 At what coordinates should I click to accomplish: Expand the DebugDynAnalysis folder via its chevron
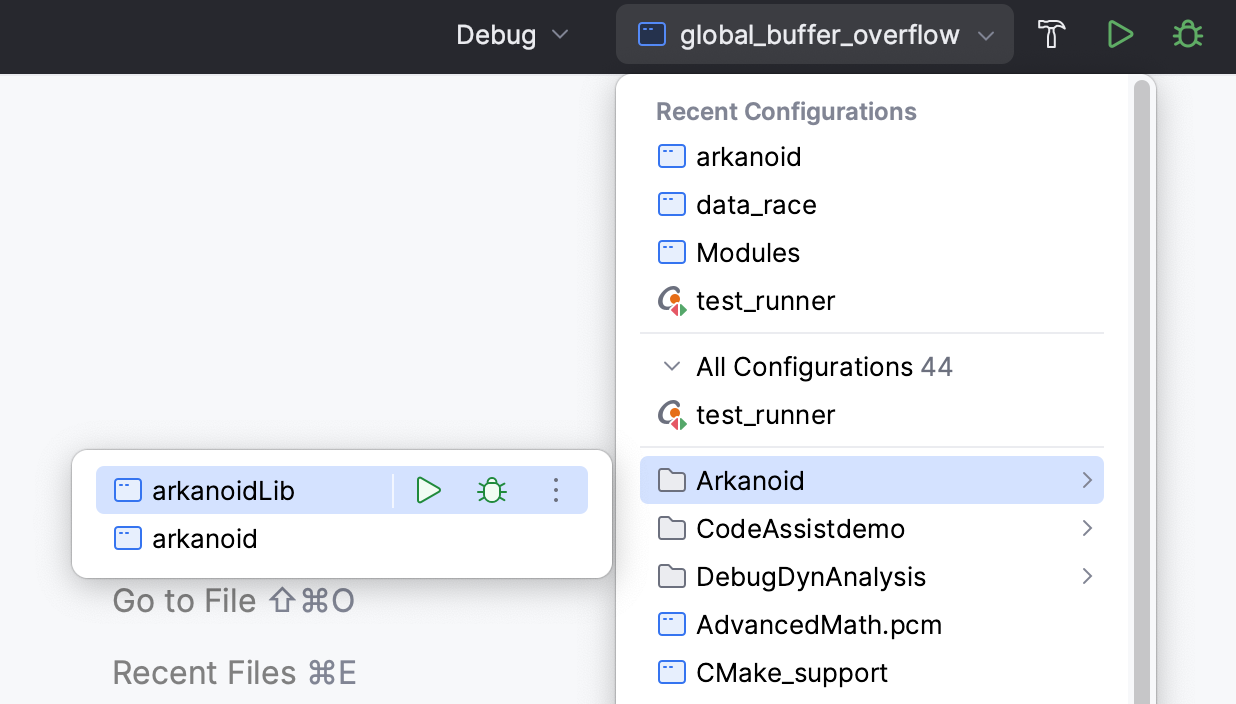(1087, 576)
